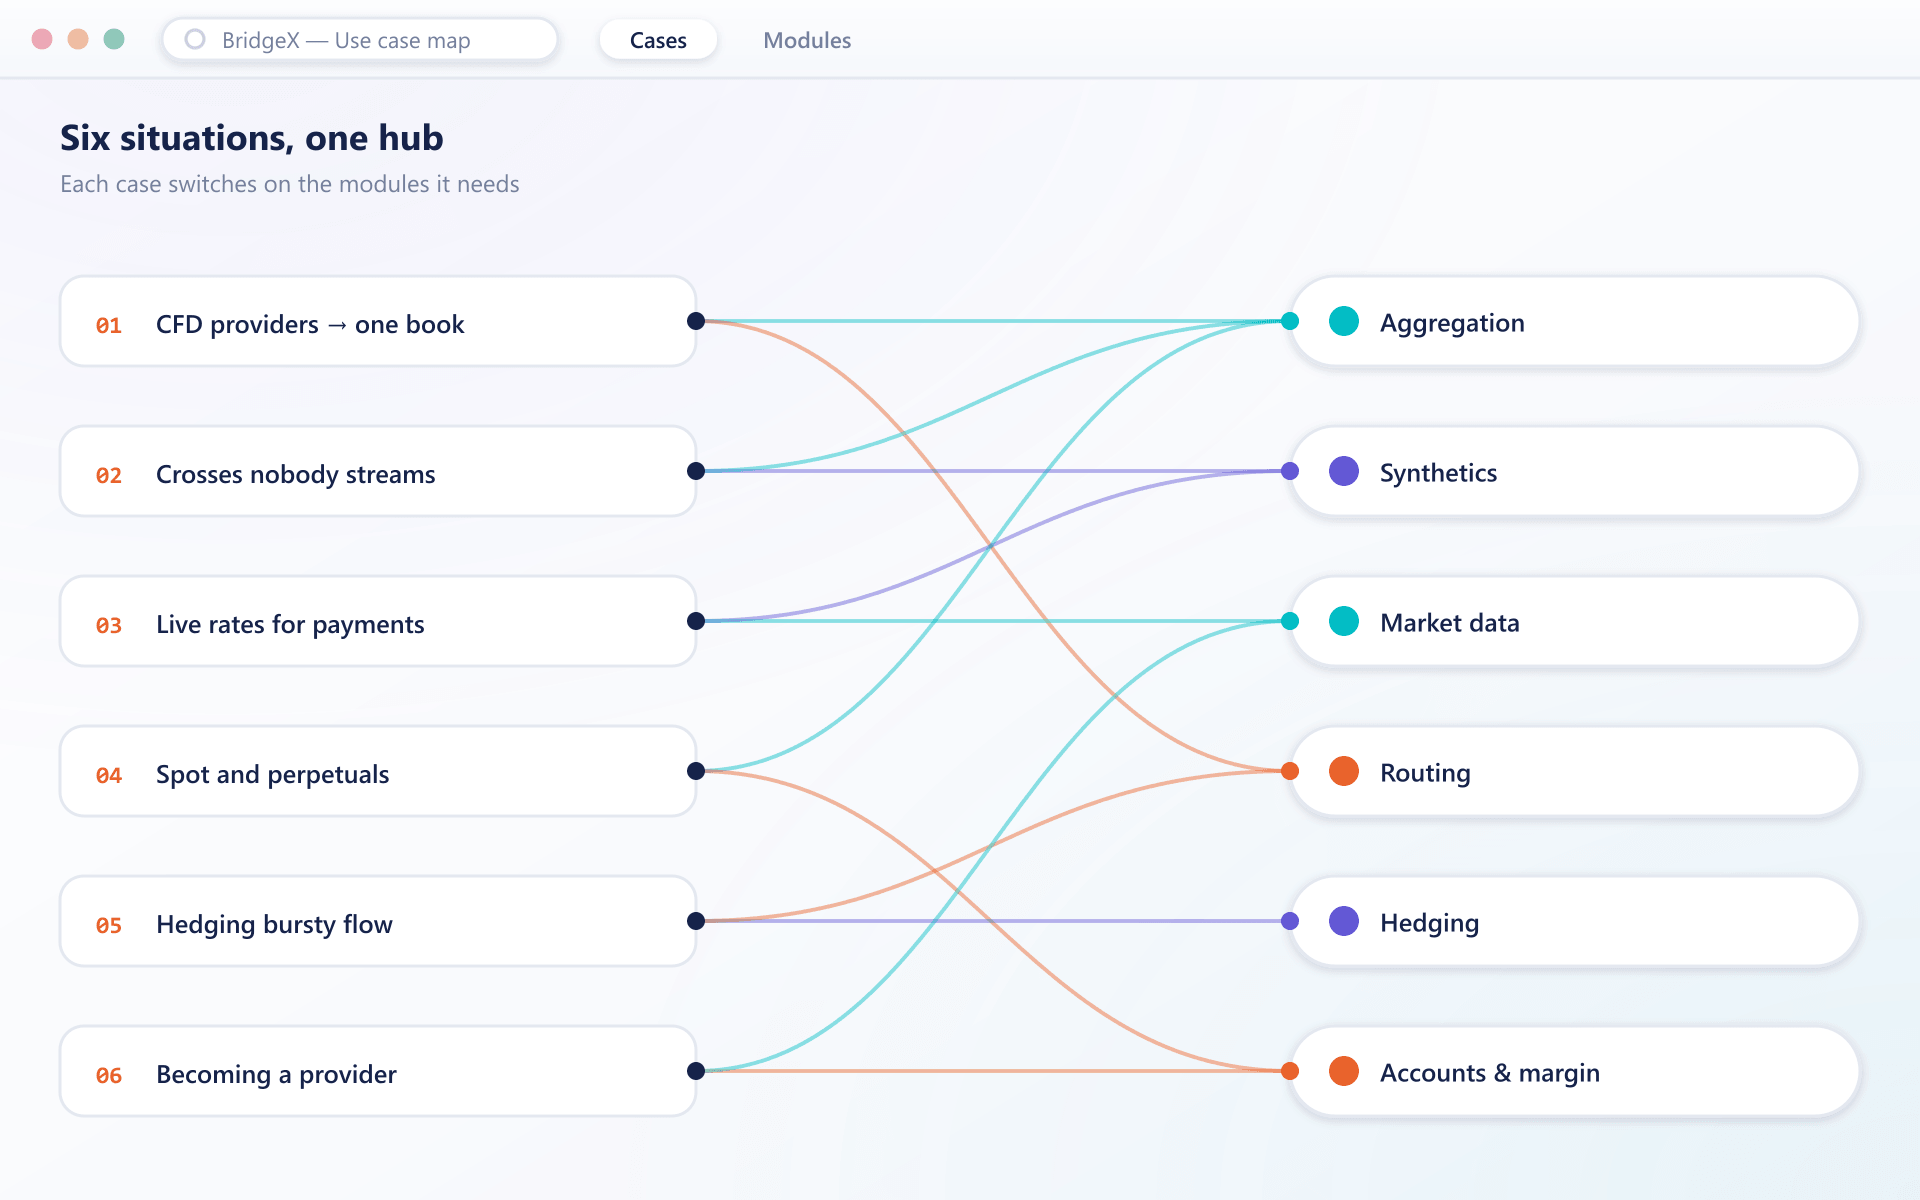Click the 06 case number label
The width and height of the screenshot is (1920, 1200).
pos(109,1075)
